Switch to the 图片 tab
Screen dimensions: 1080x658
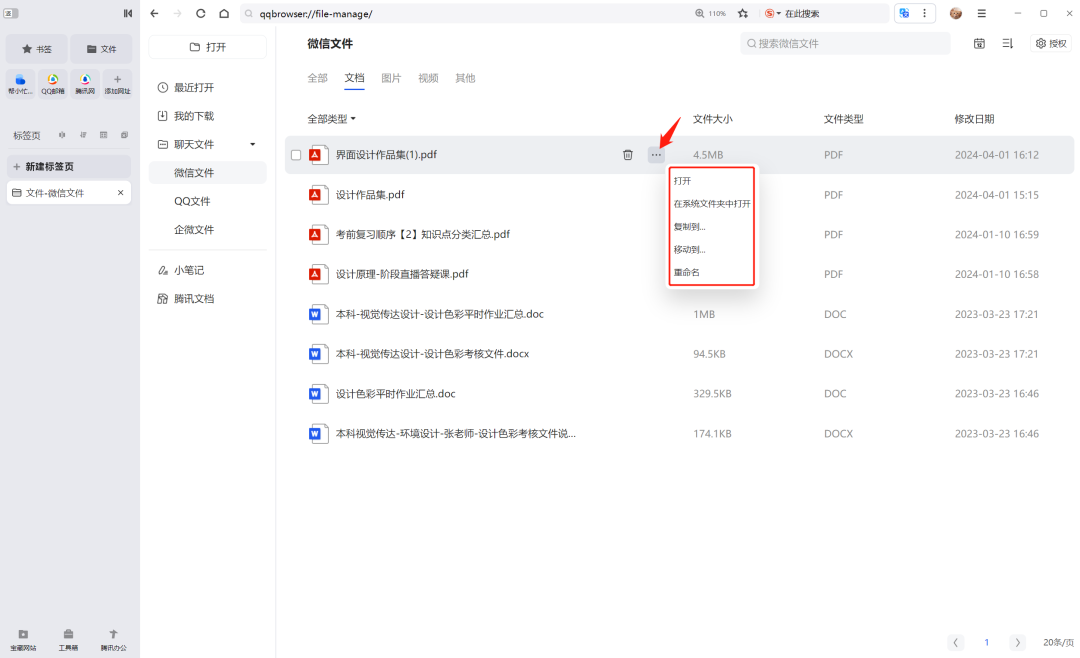(x=391, y=78)
